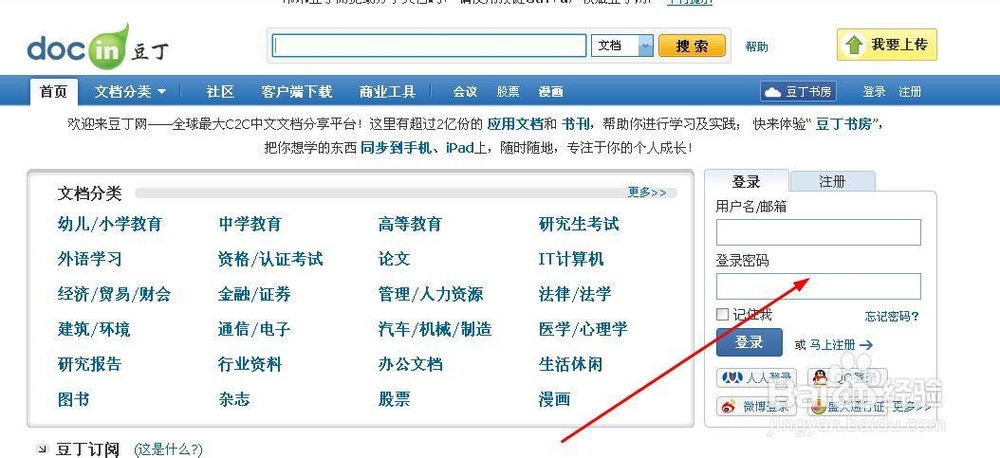Open the 行业资料 category
Screen dimensions: 1000x458
[249, 364]
